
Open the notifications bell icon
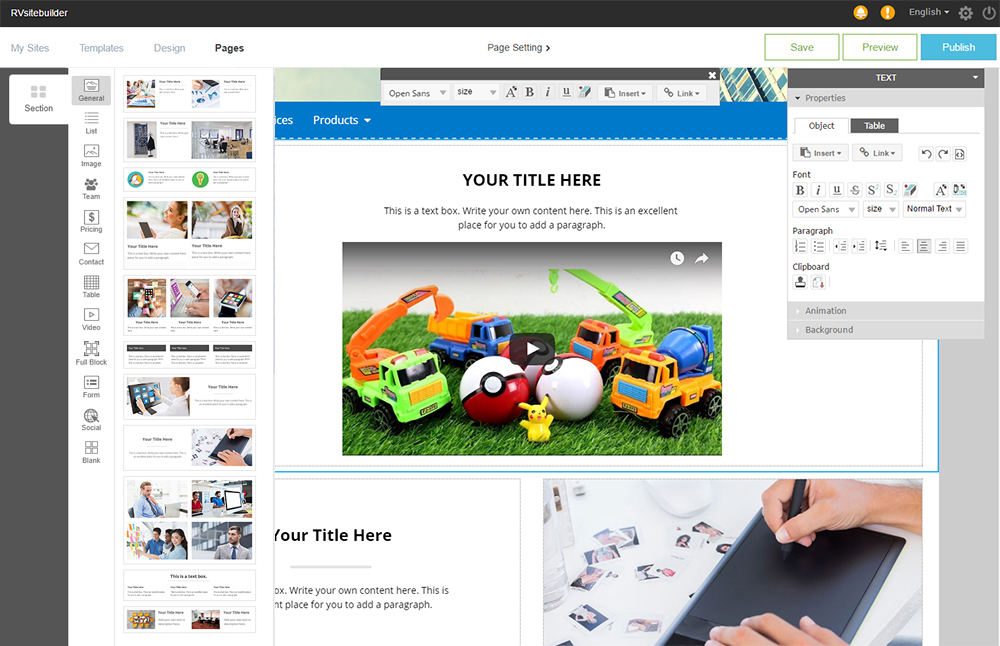[x=860, y=13]
